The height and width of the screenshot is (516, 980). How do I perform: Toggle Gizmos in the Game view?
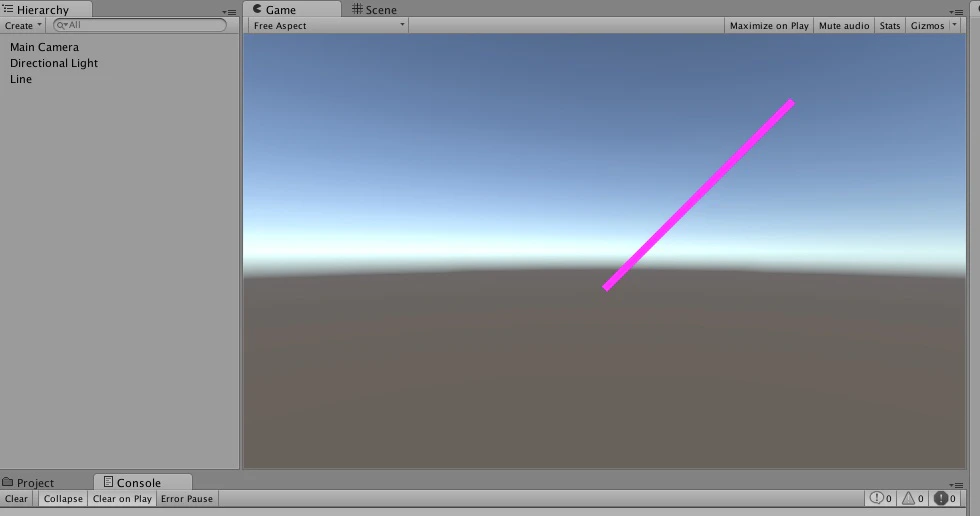tap(927, 26)
